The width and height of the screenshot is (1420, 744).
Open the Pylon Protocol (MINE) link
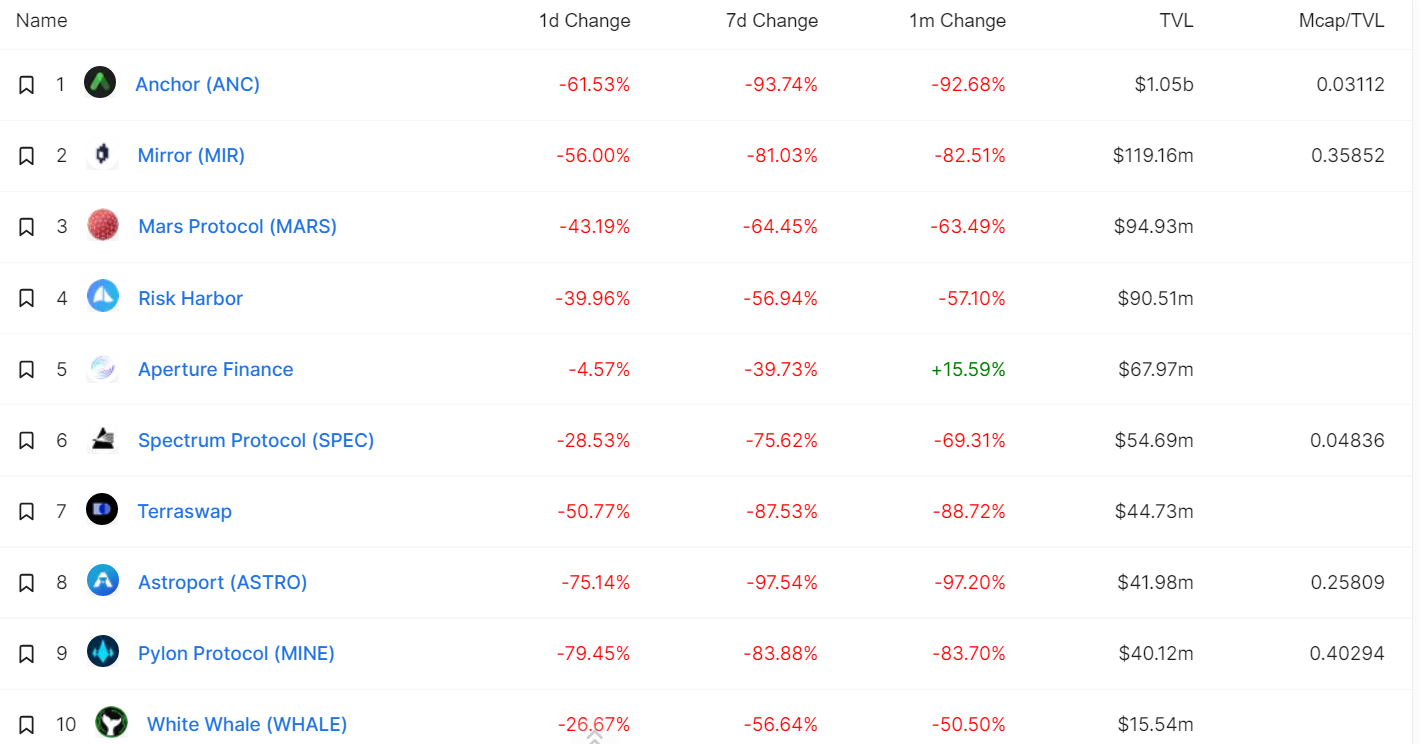click(x=236, y=653)
